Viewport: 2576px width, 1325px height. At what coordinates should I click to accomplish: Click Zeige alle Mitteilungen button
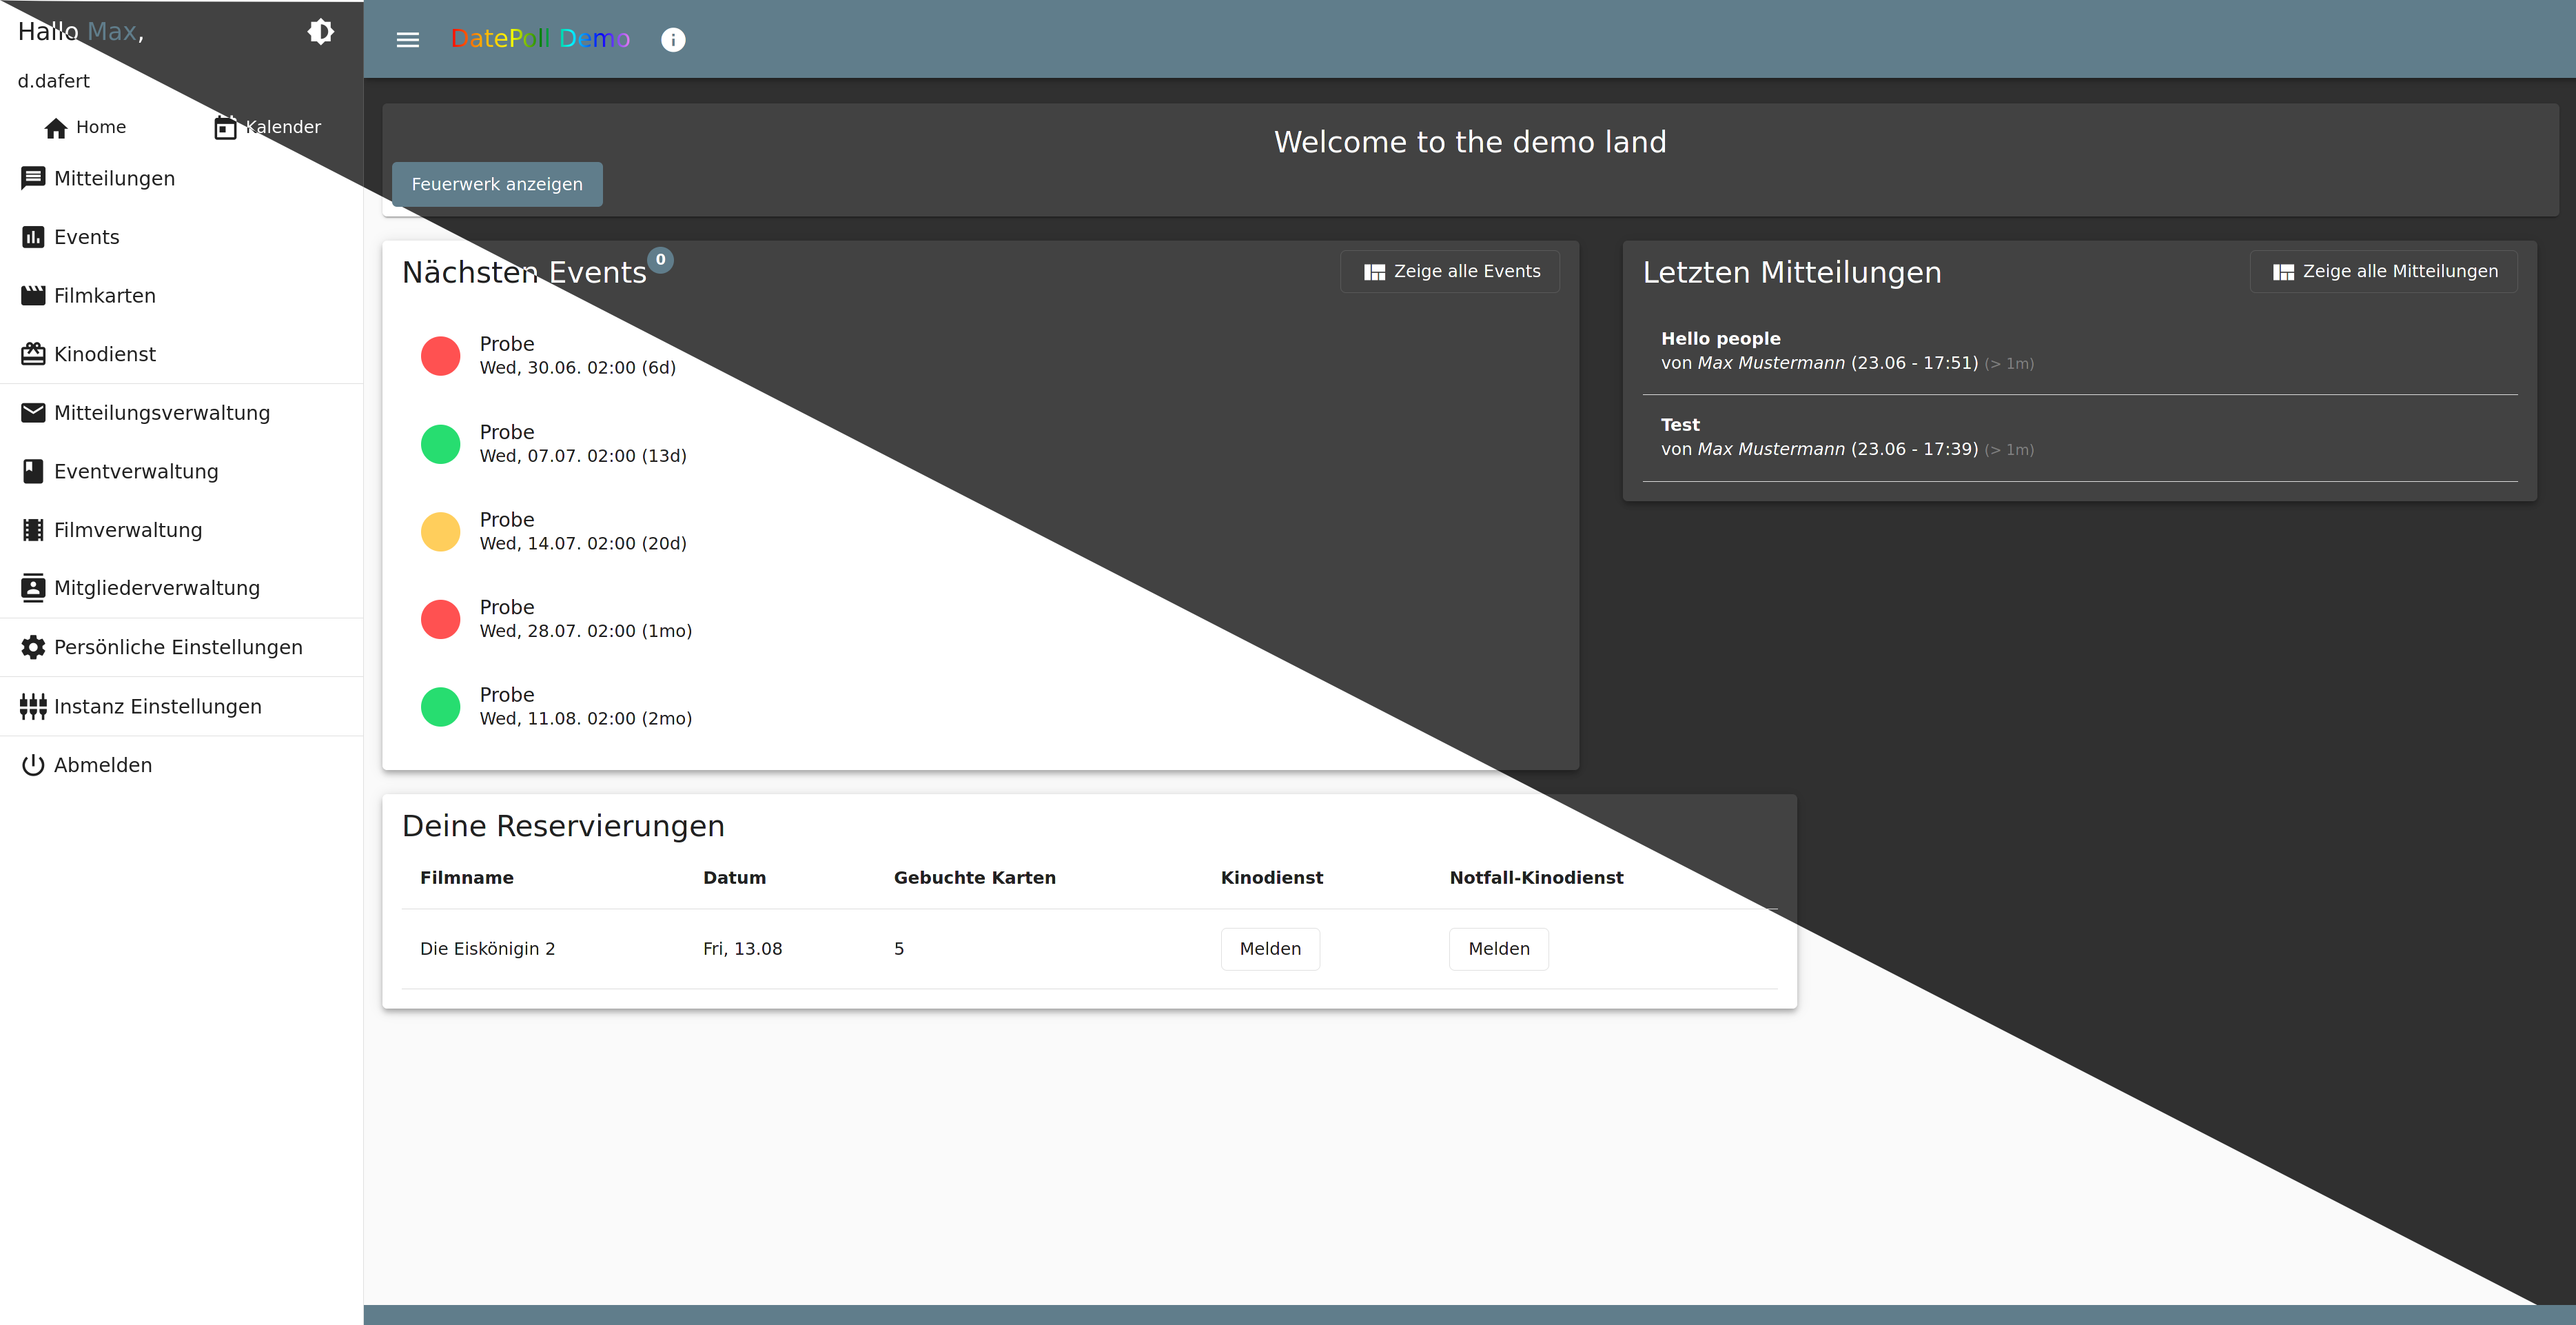click(x=2384, y=272)
